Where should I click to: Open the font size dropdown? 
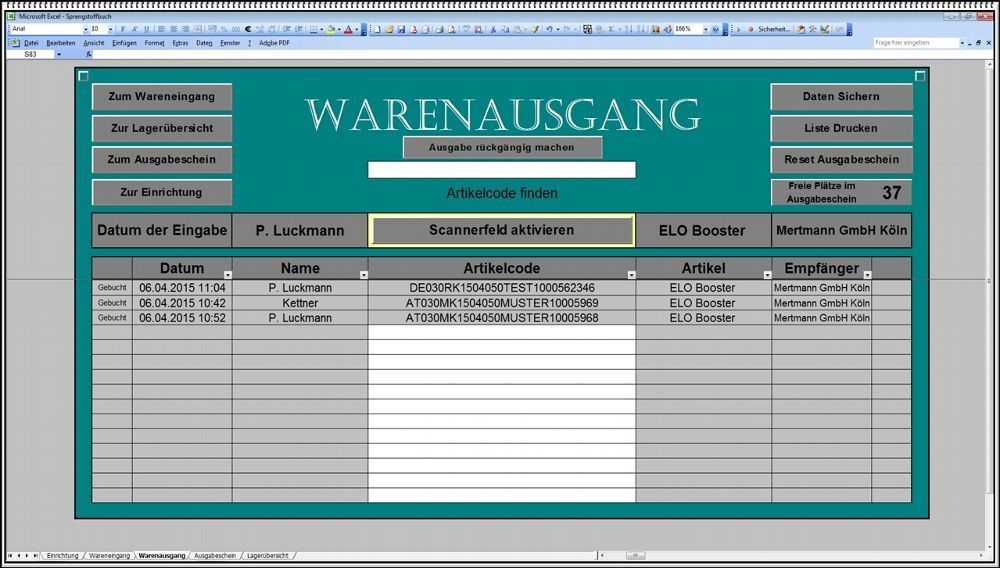pyautogui.click(x=110, y=30)
